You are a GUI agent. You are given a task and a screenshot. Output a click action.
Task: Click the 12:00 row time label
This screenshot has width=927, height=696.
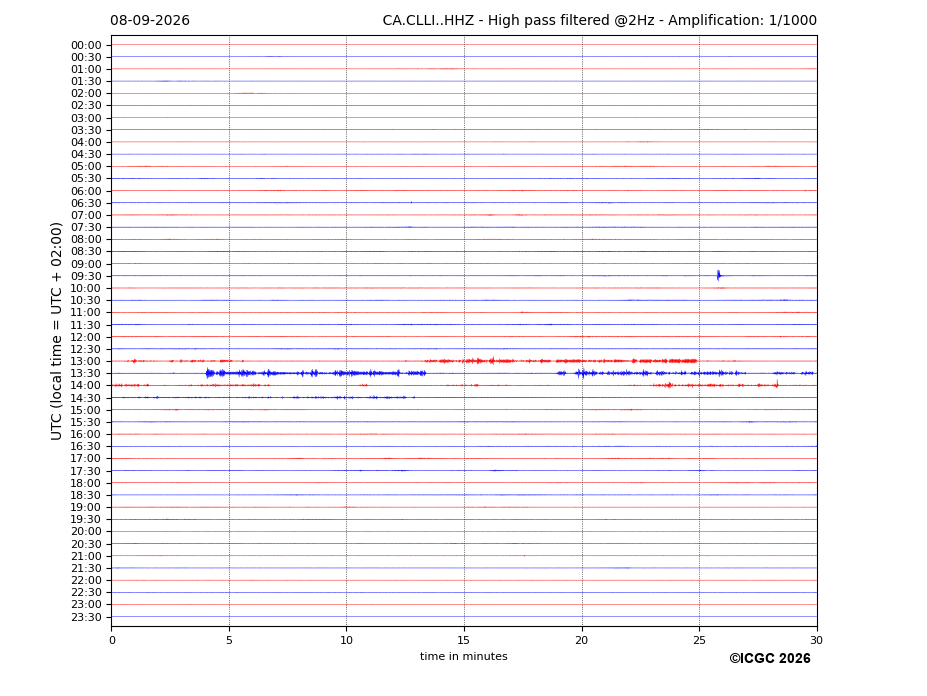(x=86, y=337)
